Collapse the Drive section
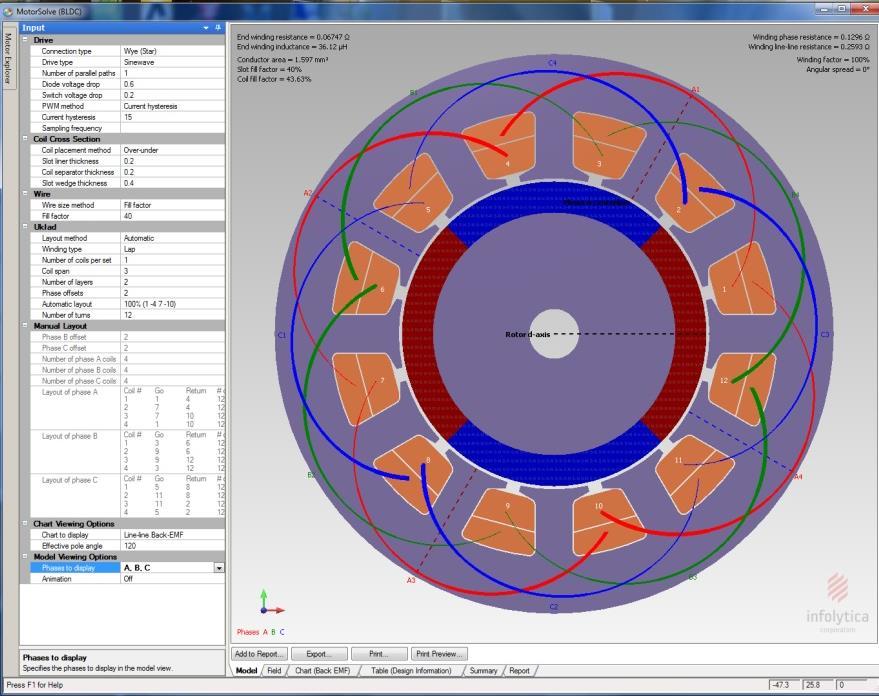 coord(25,40)
